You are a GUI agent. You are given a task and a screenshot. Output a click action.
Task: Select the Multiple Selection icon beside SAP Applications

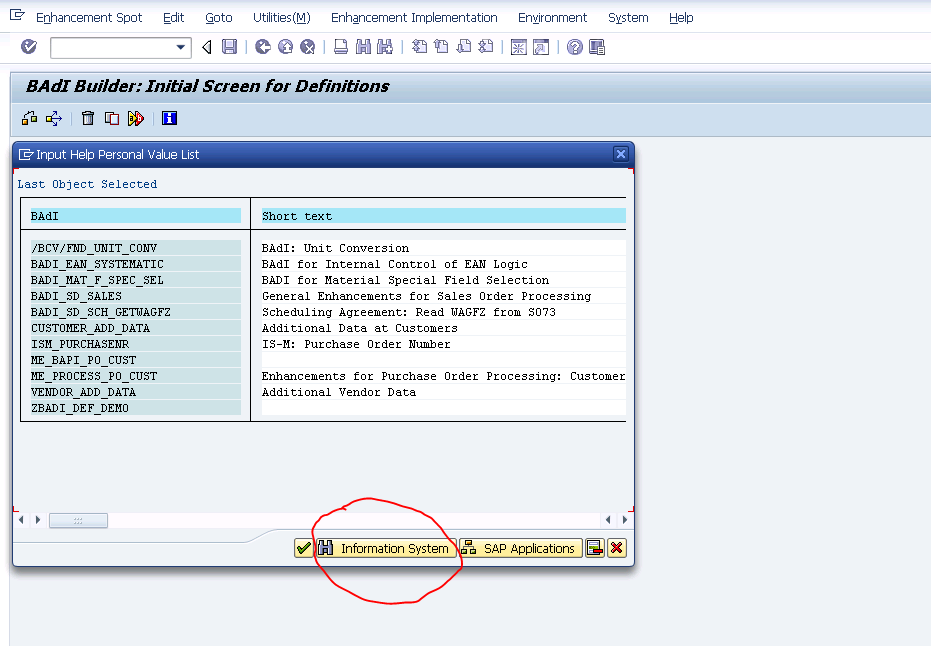[596, 547]
